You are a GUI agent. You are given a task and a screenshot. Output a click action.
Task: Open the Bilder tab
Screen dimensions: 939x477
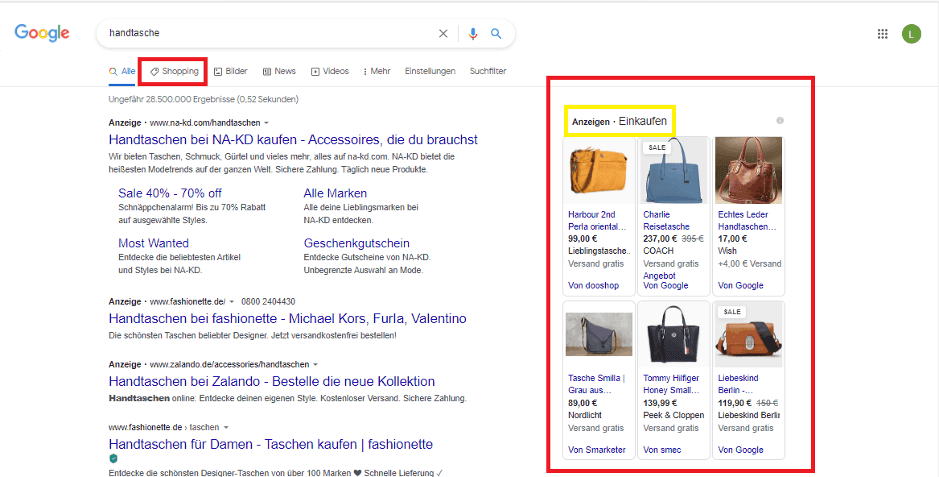tap(230, 71)
